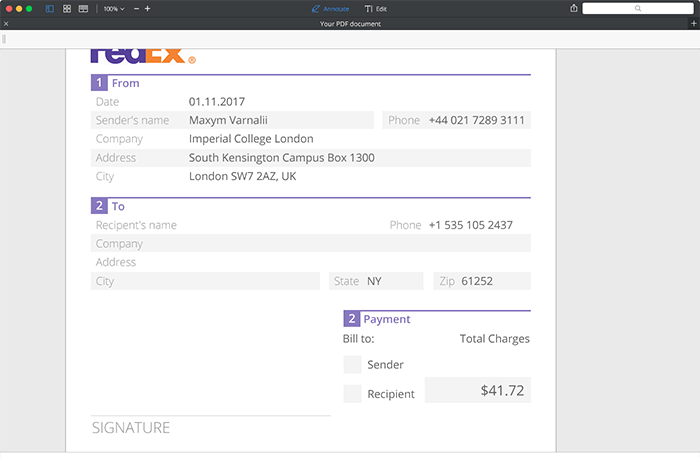The height and width of the screenshot is (460, 700).
Task: Activate the Annotate mode
Action: (x=330, y=9)
